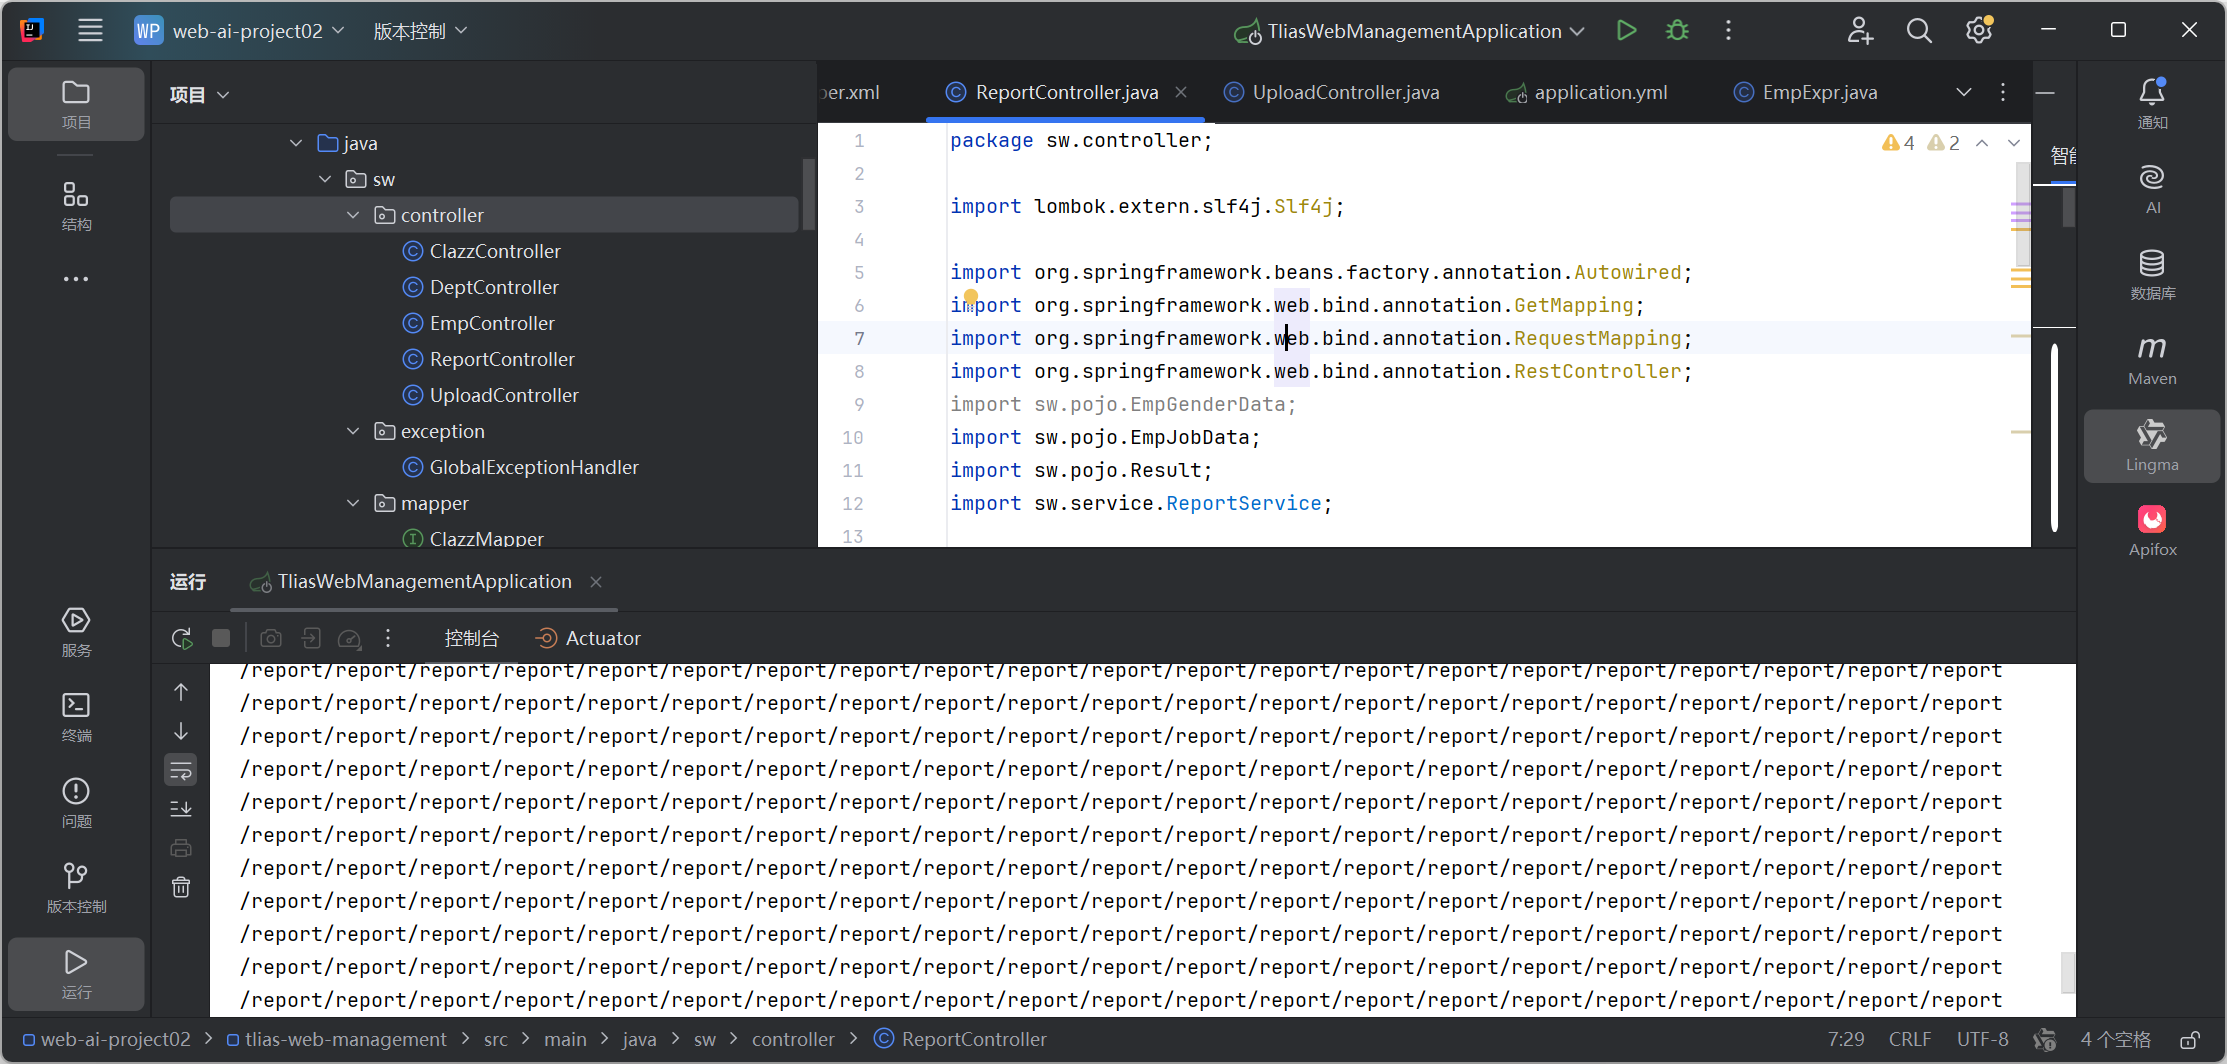Open the AI assistant panel
The width and height of the screenshot is (2227, 1064).
pyautogui.click(x=2152, y=189)
